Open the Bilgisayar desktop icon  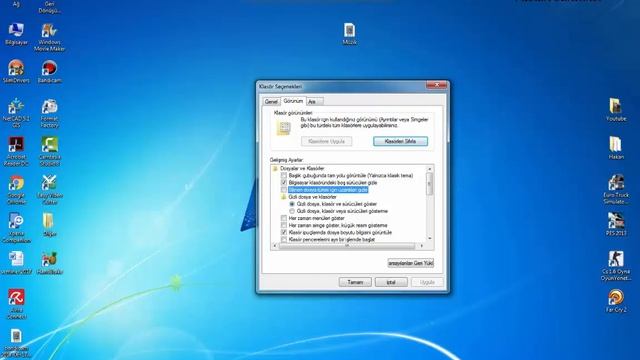pos(16,33)
